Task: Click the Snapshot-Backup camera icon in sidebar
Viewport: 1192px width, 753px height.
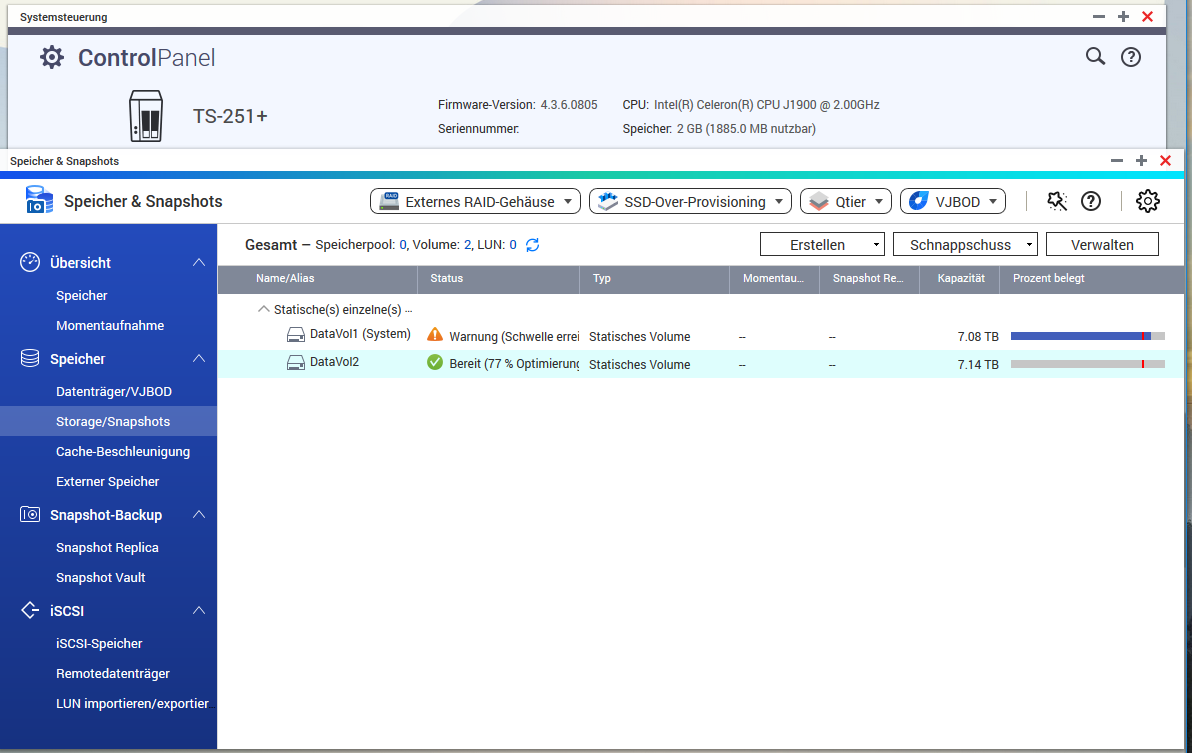Action: 30,514
